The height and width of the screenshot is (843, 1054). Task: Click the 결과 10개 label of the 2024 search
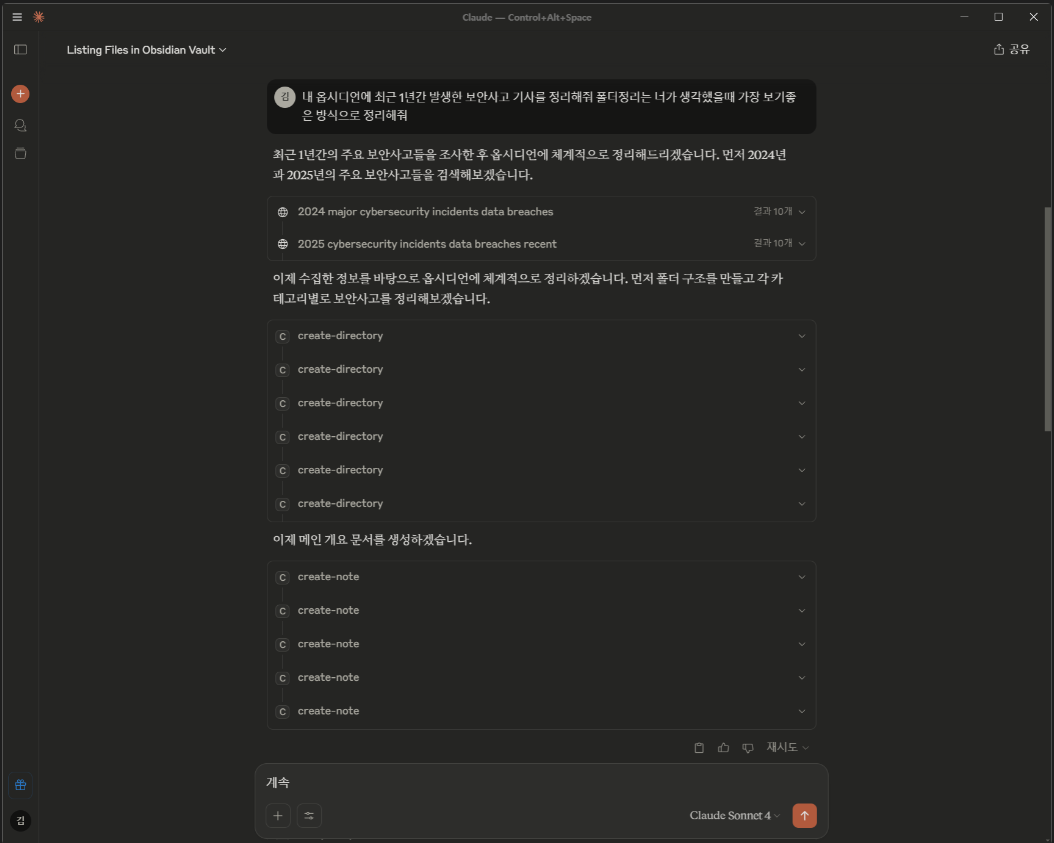tap(772, 211)
